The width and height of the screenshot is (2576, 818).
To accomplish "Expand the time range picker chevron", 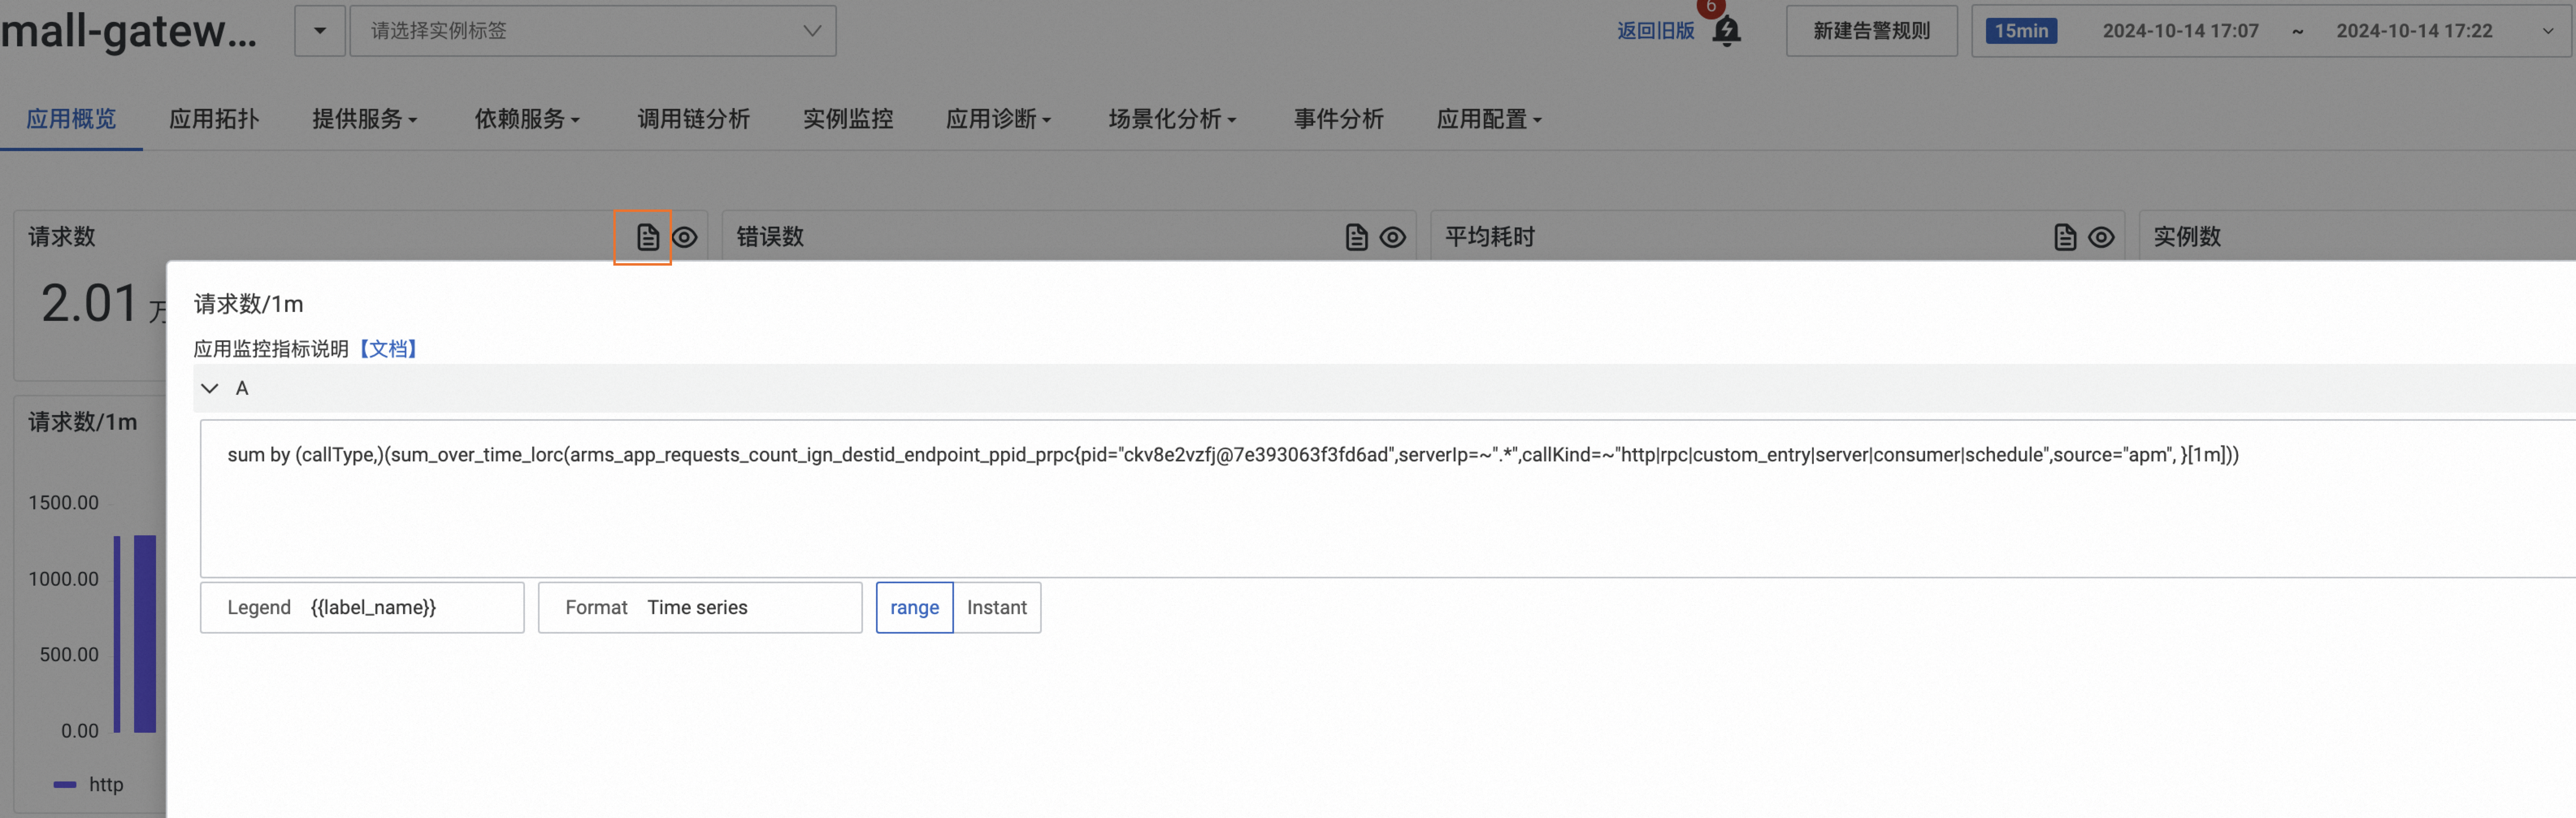I will [2547, 31].
